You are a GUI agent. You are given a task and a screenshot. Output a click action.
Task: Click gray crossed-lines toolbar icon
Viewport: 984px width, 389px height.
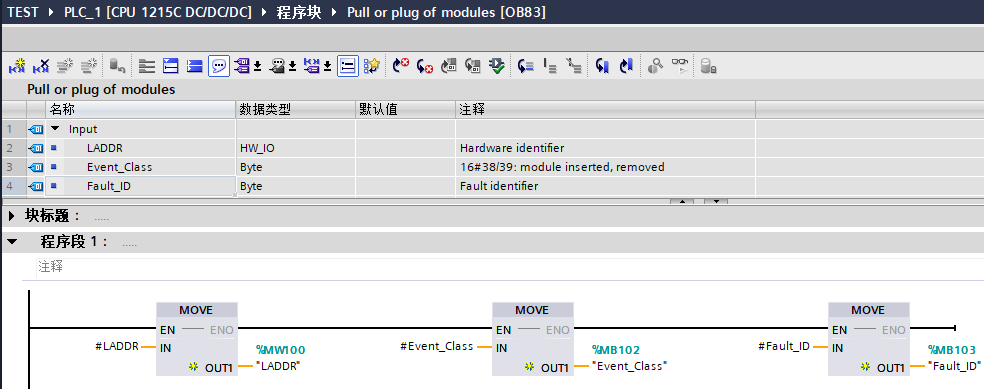(574, 65)
